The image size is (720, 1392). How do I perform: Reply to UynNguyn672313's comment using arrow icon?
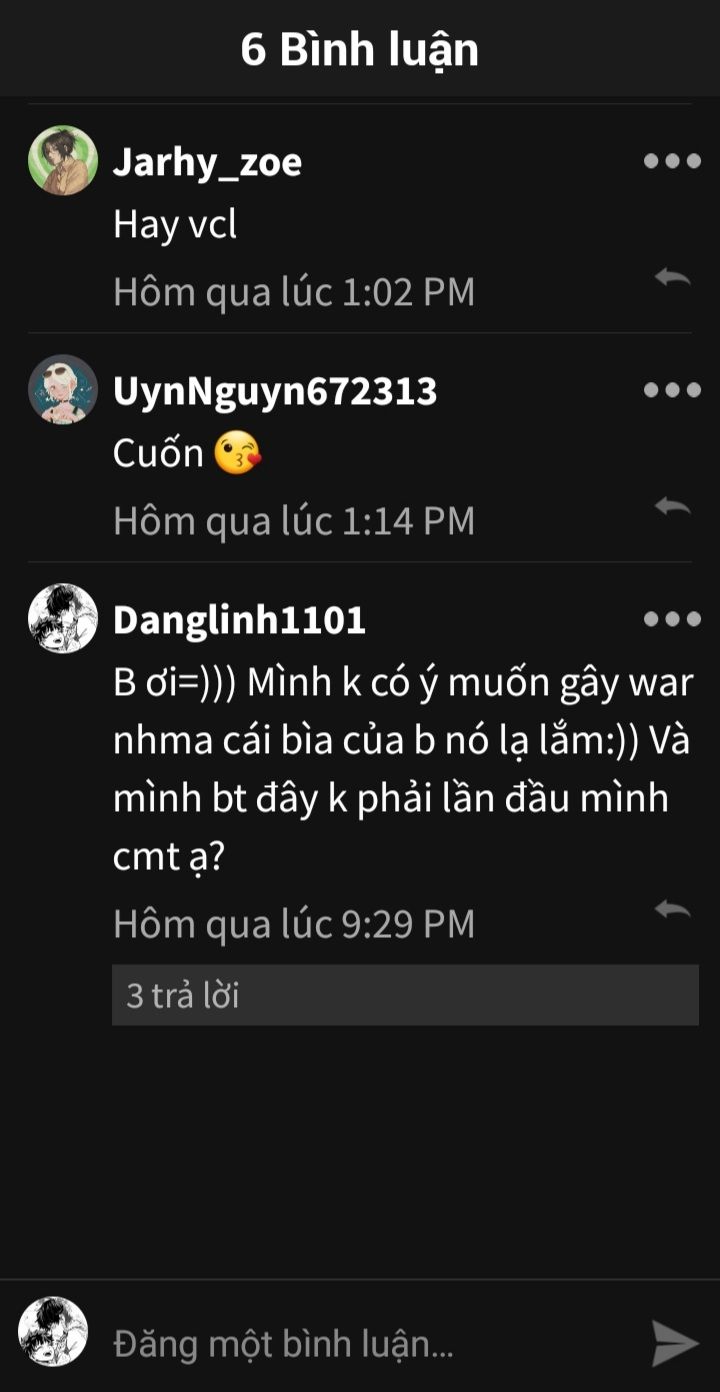pos(673,507)
